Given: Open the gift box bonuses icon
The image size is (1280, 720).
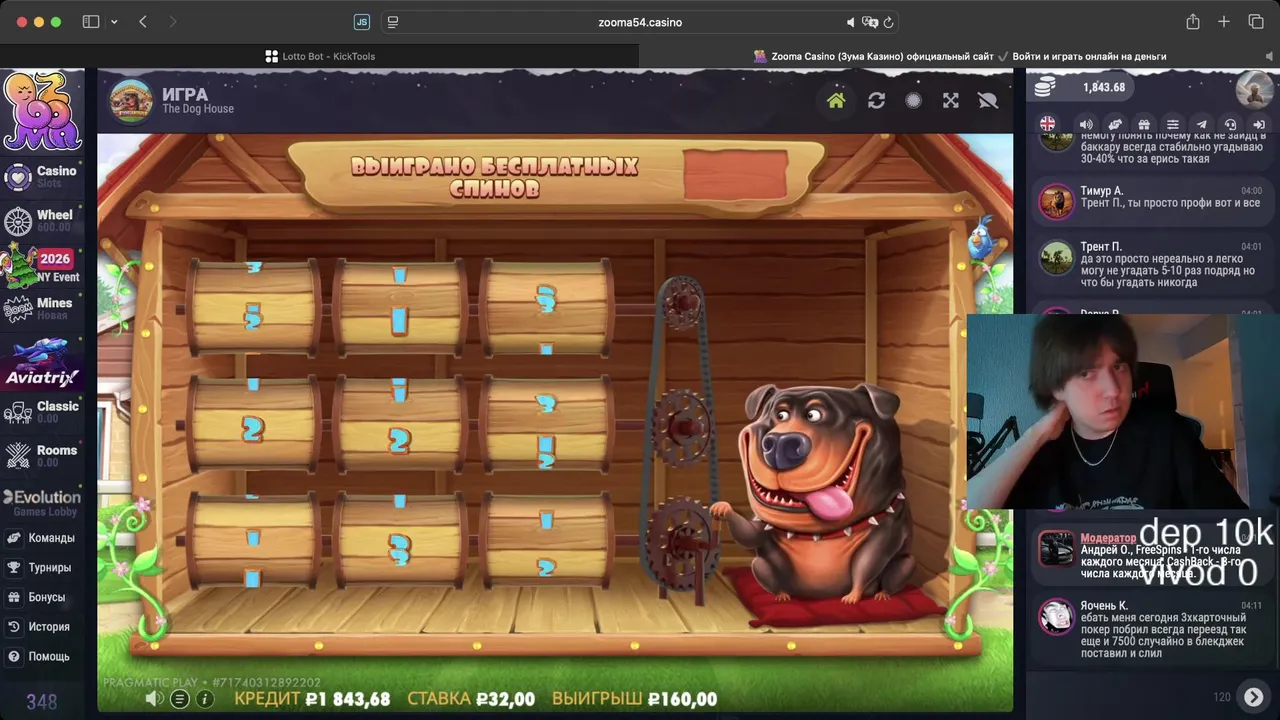Looking at the screenshot, I should pos(1144,124).
